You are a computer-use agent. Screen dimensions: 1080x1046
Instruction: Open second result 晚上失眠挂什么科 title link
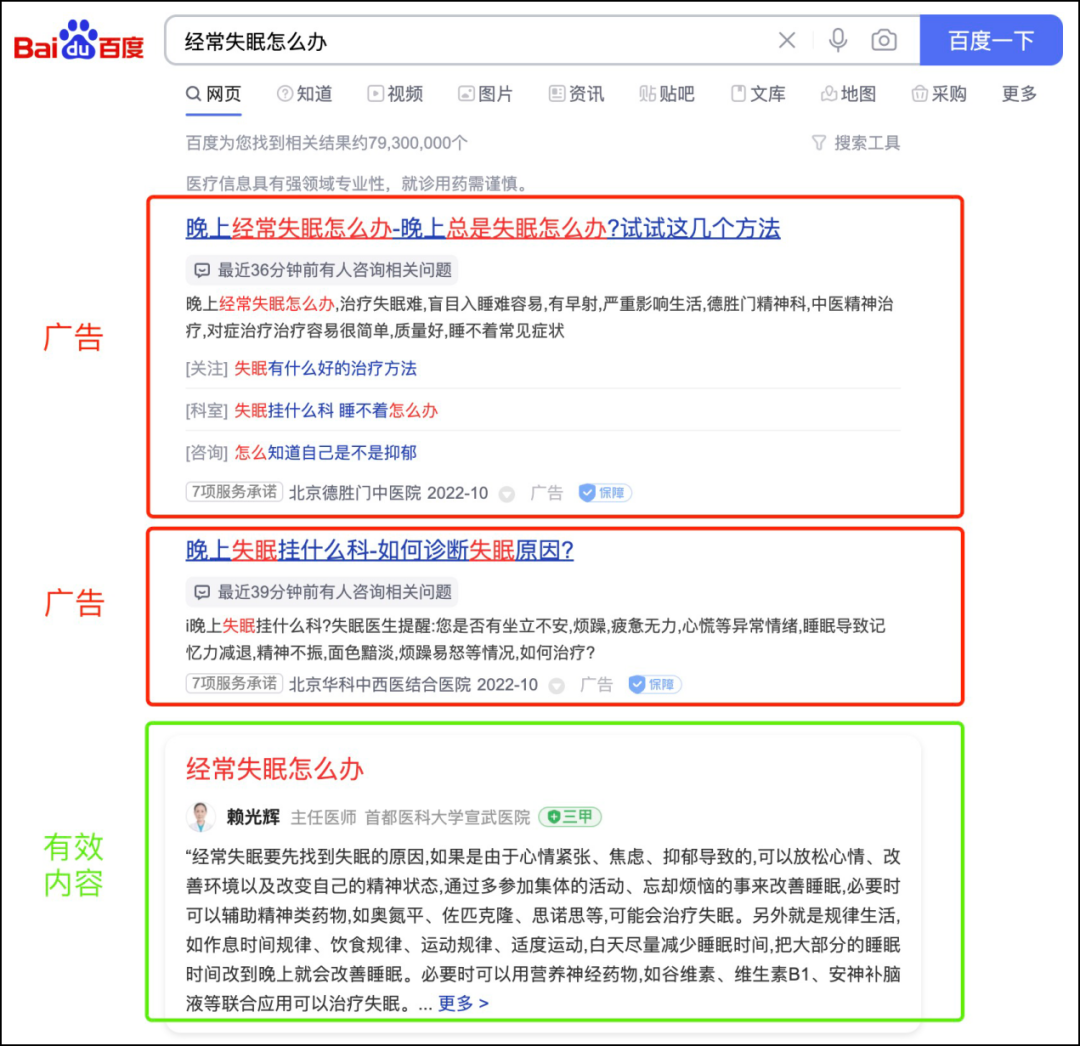coord(380,550)
